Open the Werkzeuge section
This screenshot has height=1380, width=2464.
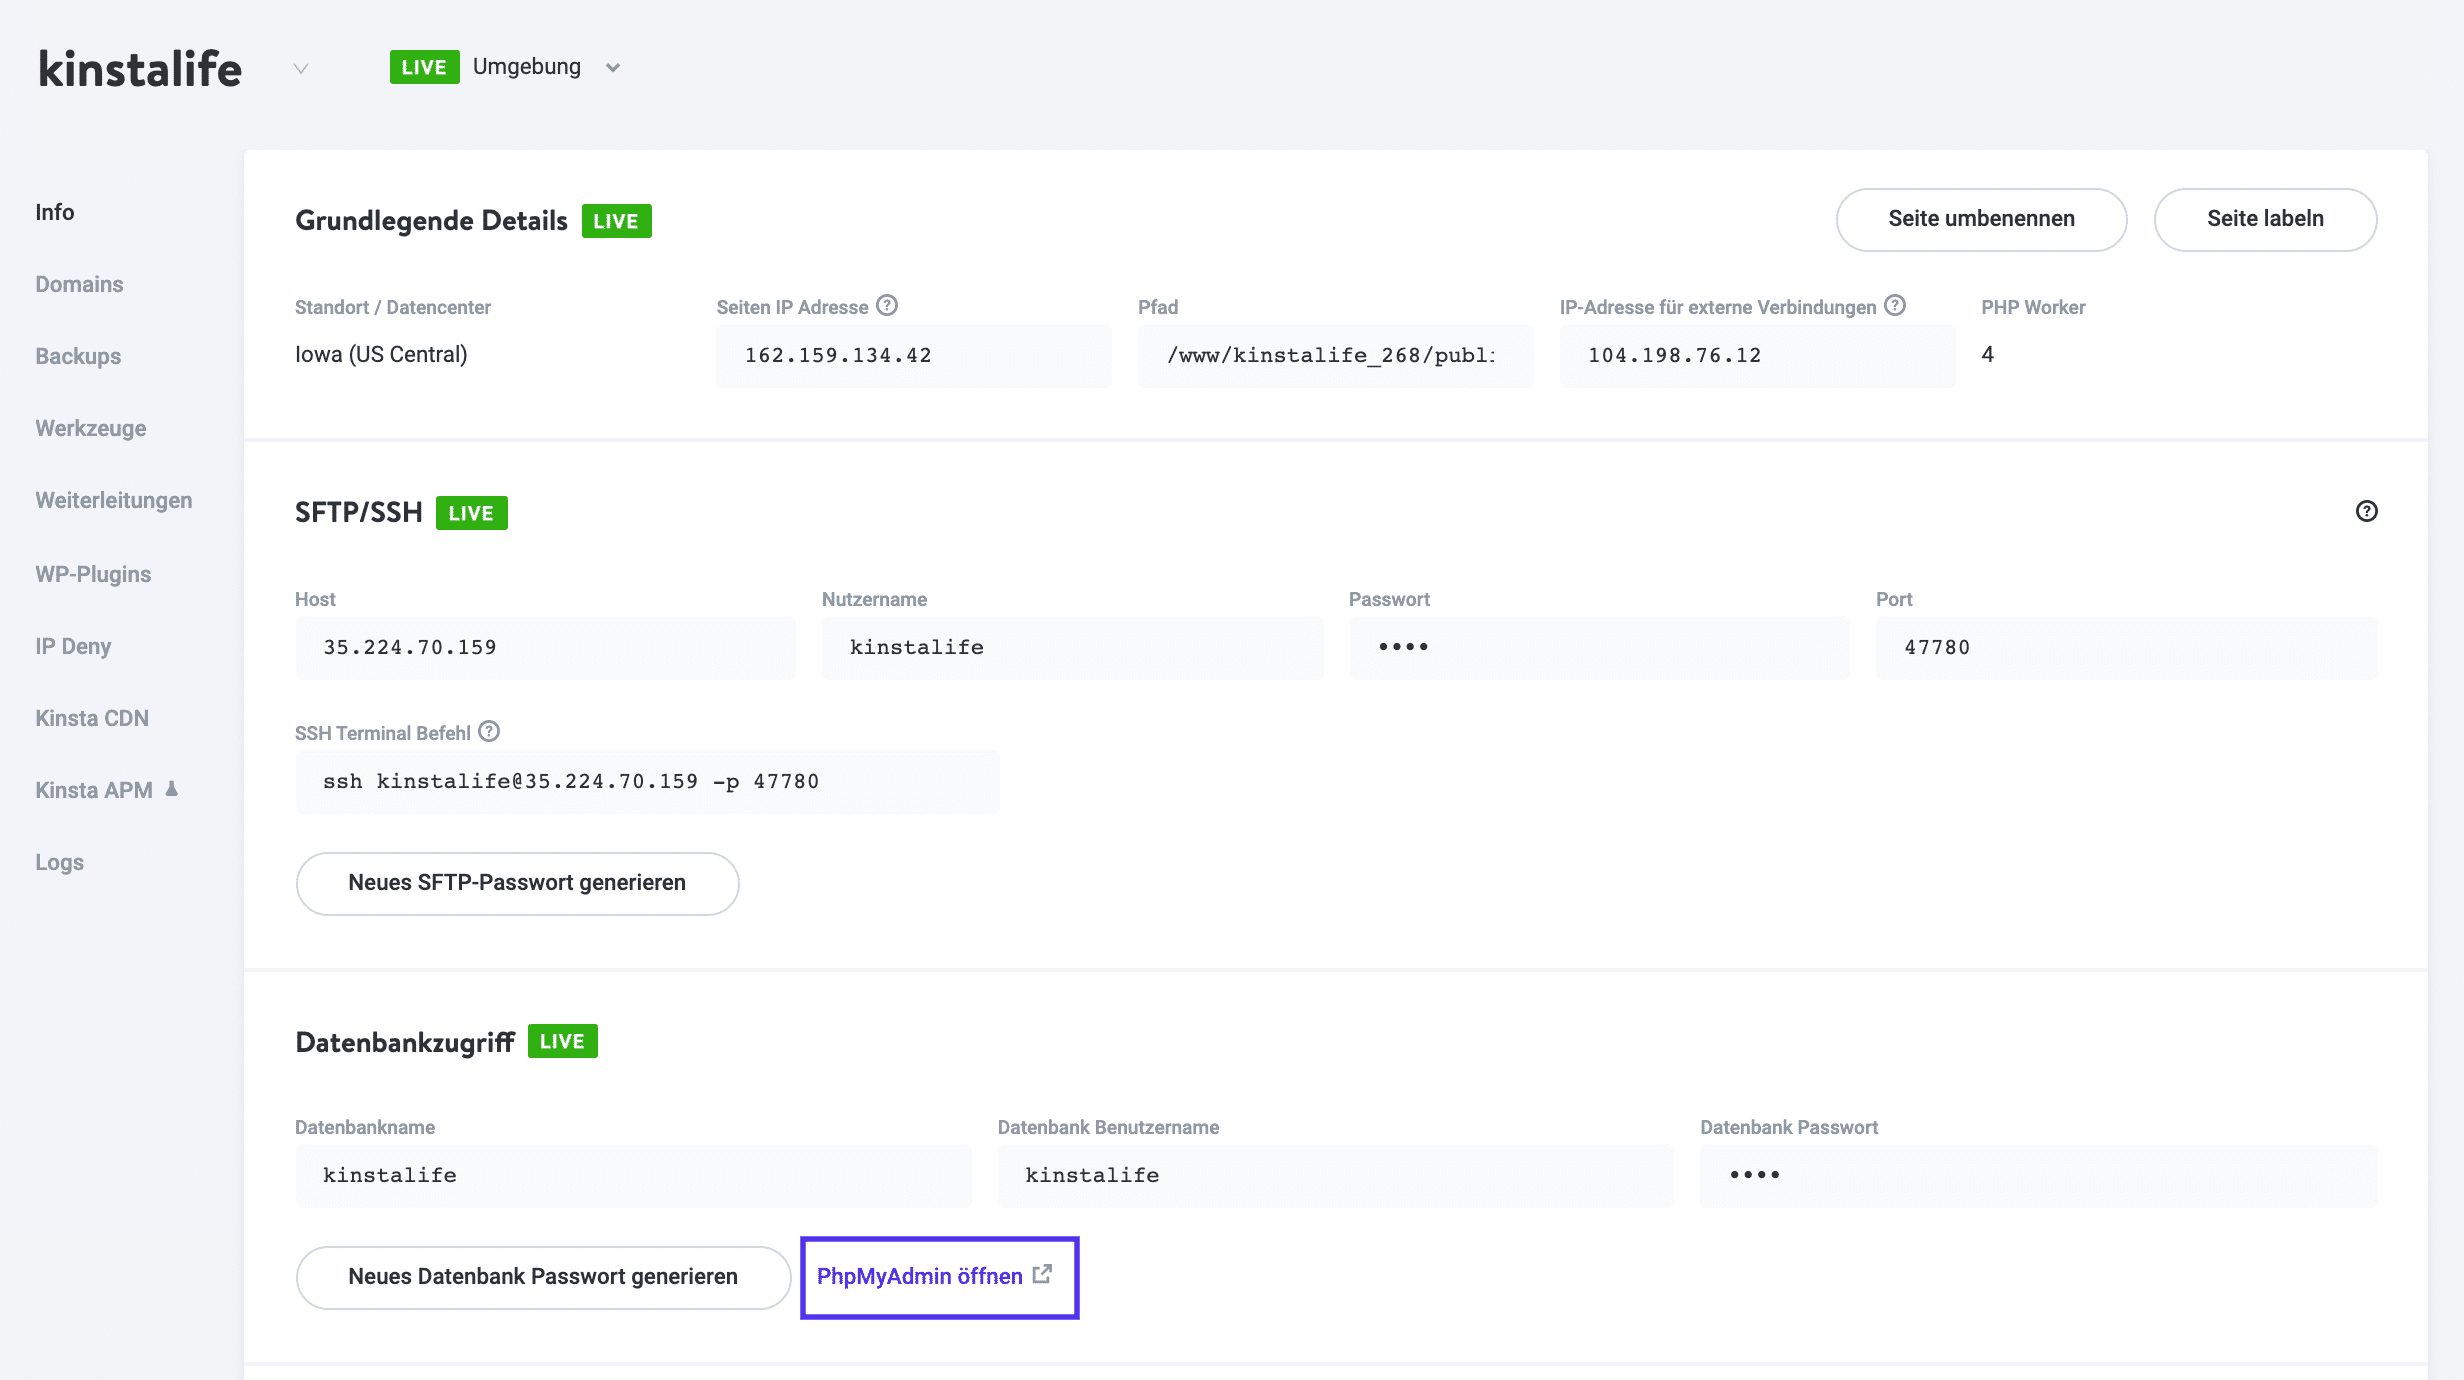(x=90, y=428)
